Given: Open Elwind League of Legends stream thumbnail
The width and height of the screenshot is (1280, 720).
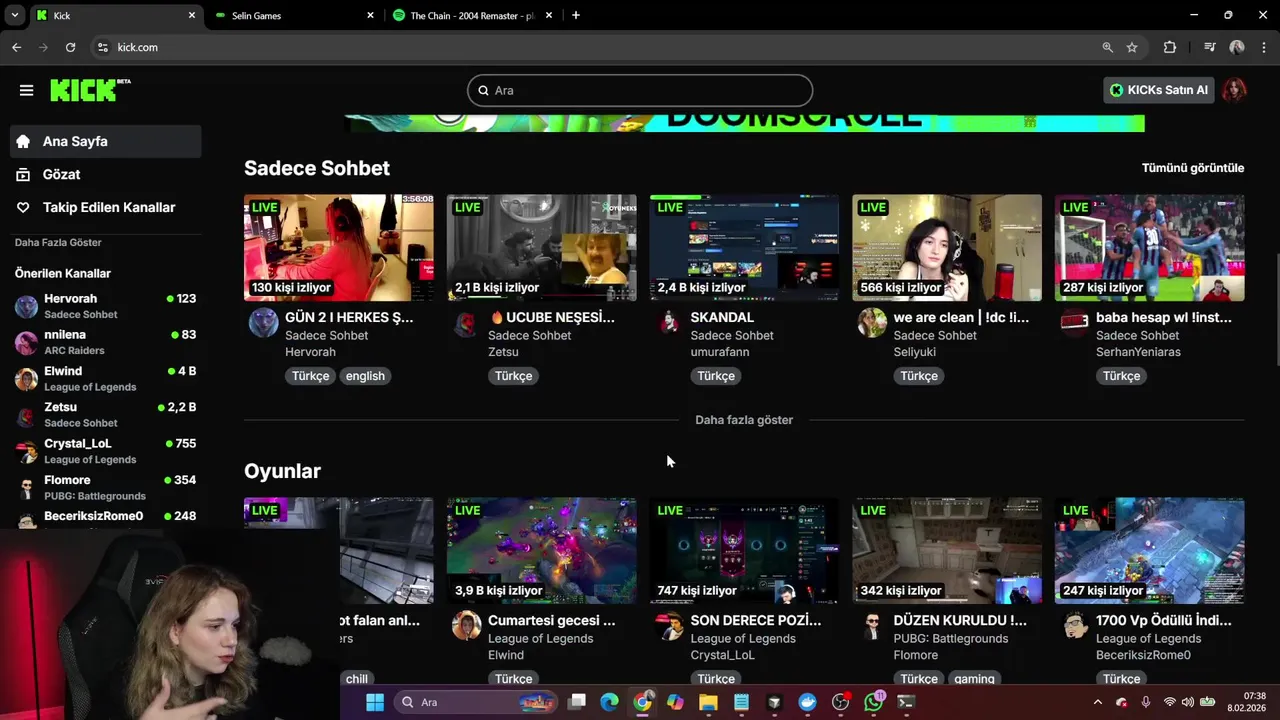Looking at the screenshot, I should coord(542,550).
